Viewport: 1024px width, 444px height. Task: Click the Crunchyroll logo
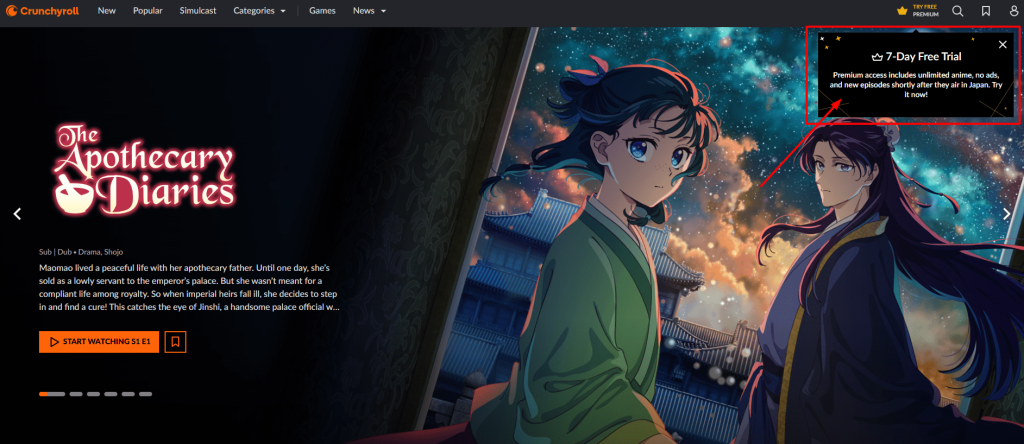coord(42,10)
